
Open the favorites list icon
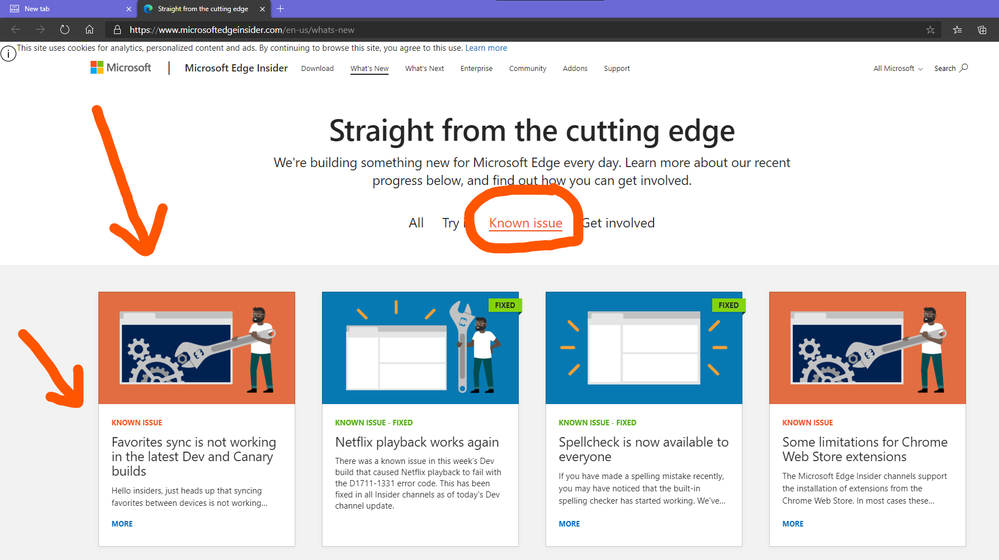click(958, 30)
